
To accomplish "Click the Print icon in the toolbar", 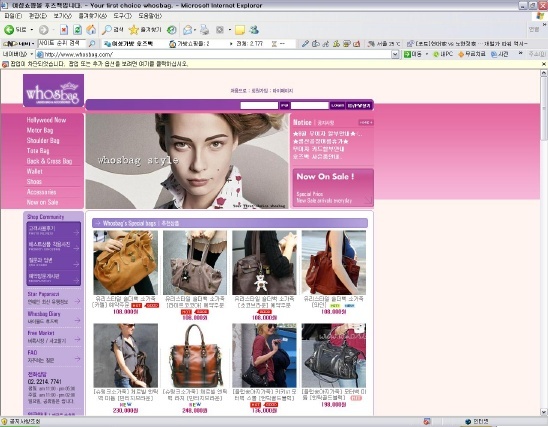I will [204, 30].
